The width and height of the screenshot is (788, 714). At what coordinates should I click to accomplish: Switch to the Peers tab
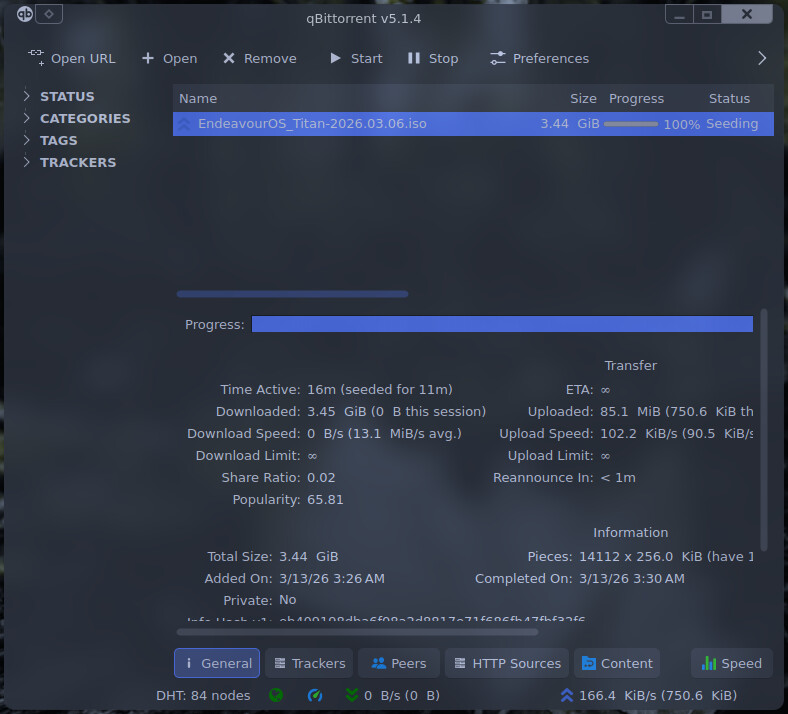(399, 663)
